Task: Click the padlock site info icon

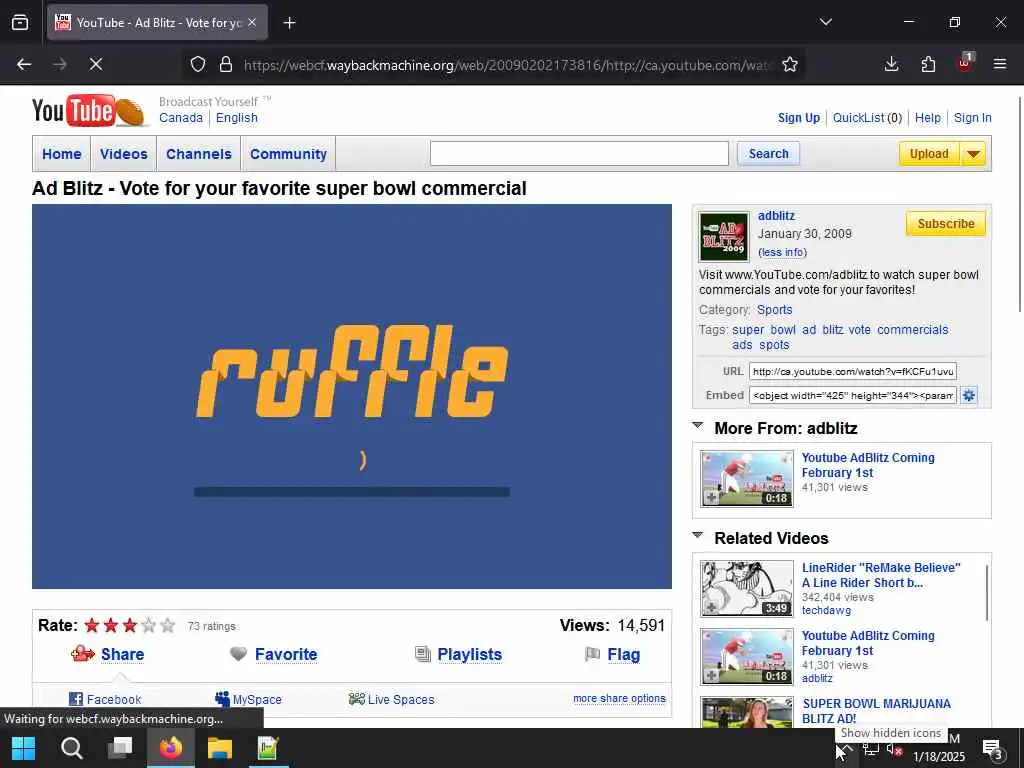Action: pos(226,64)
